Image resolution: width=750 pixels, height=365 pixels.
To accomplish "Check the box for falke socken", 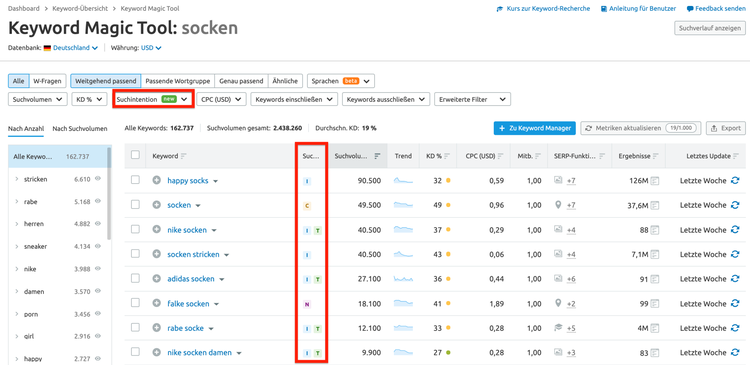I will (135, 303).
